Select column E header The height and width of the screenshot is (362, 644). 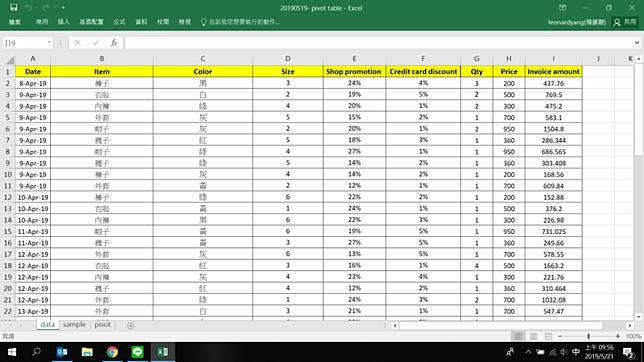pos(354,59)
